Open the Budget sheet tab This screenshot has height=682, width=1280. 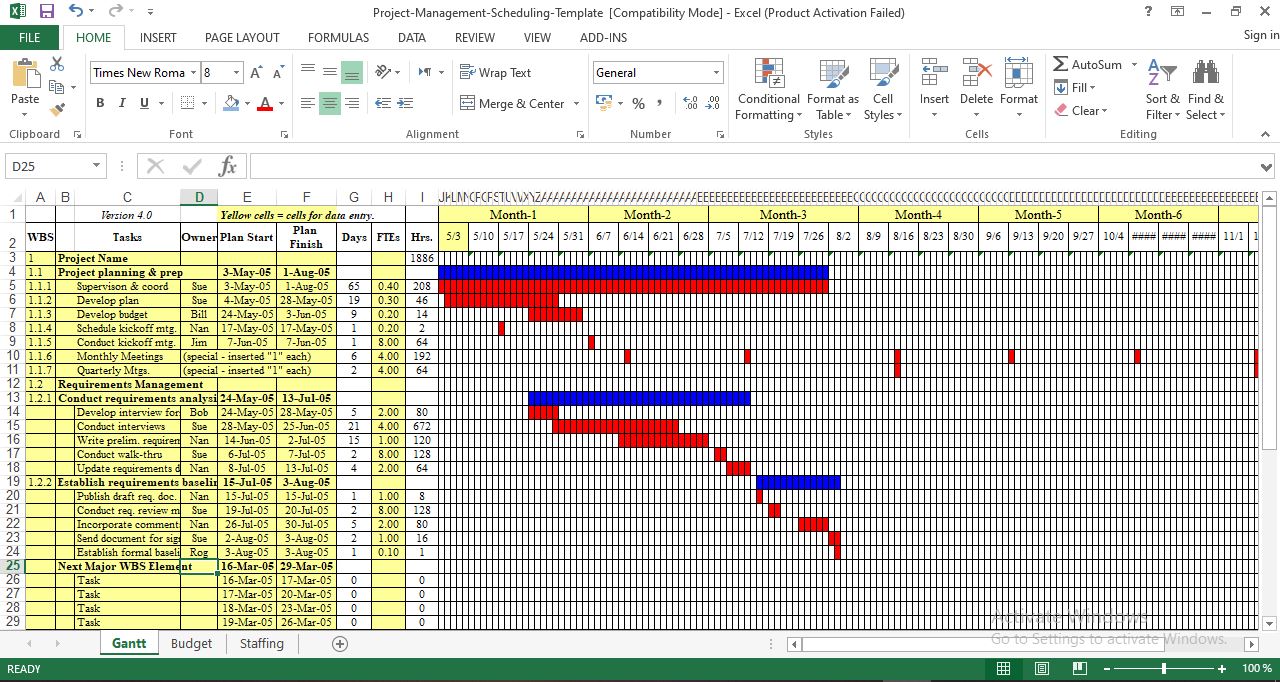(191, 643)
